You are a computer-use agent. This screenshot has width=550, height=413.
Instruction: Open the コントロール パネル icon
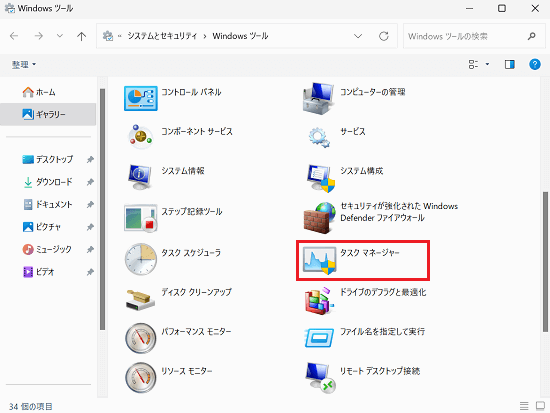pyautogui.click(x=141, y=98)
